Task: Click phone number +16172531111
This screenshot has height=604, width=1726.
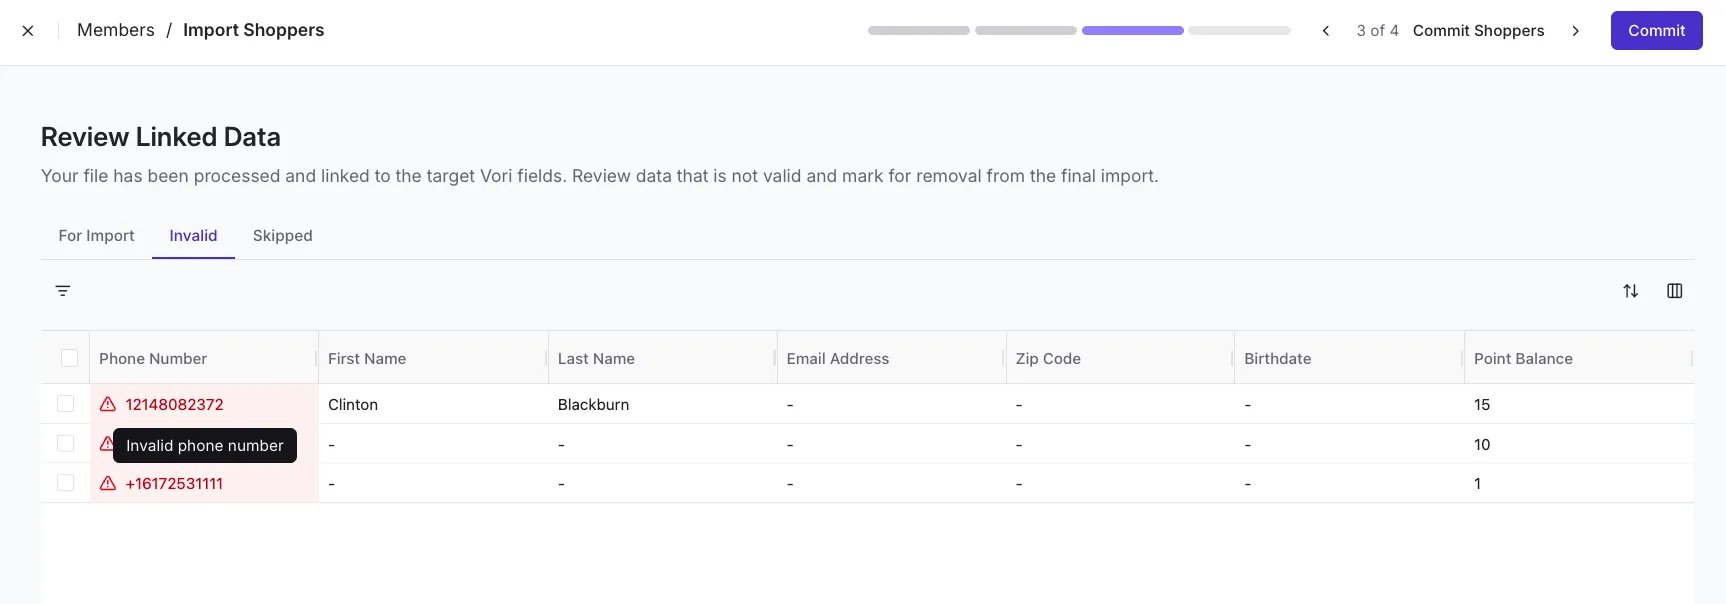Action: 174,483
